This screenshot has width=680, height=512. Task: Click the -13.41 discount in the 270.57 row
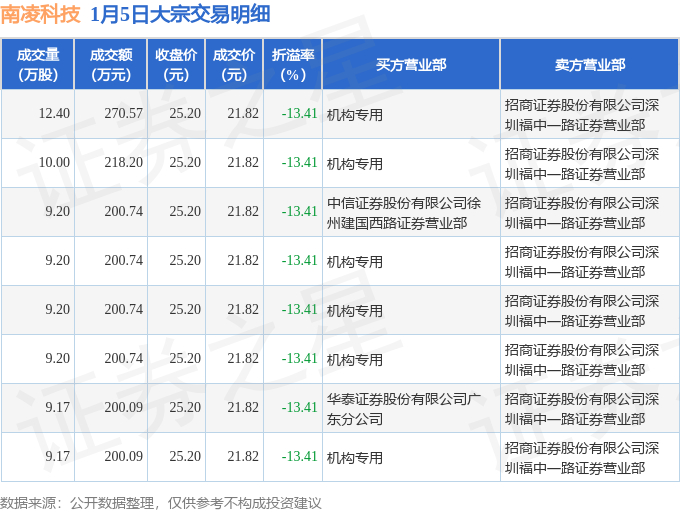[299, 114]
